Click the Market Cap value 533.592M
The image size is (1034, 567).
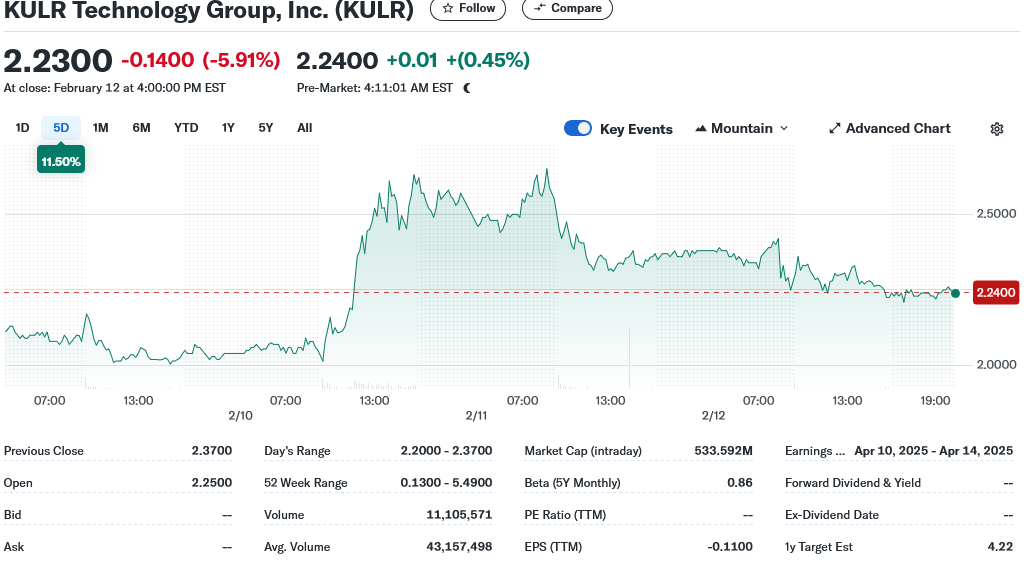[x=723, y=451]
